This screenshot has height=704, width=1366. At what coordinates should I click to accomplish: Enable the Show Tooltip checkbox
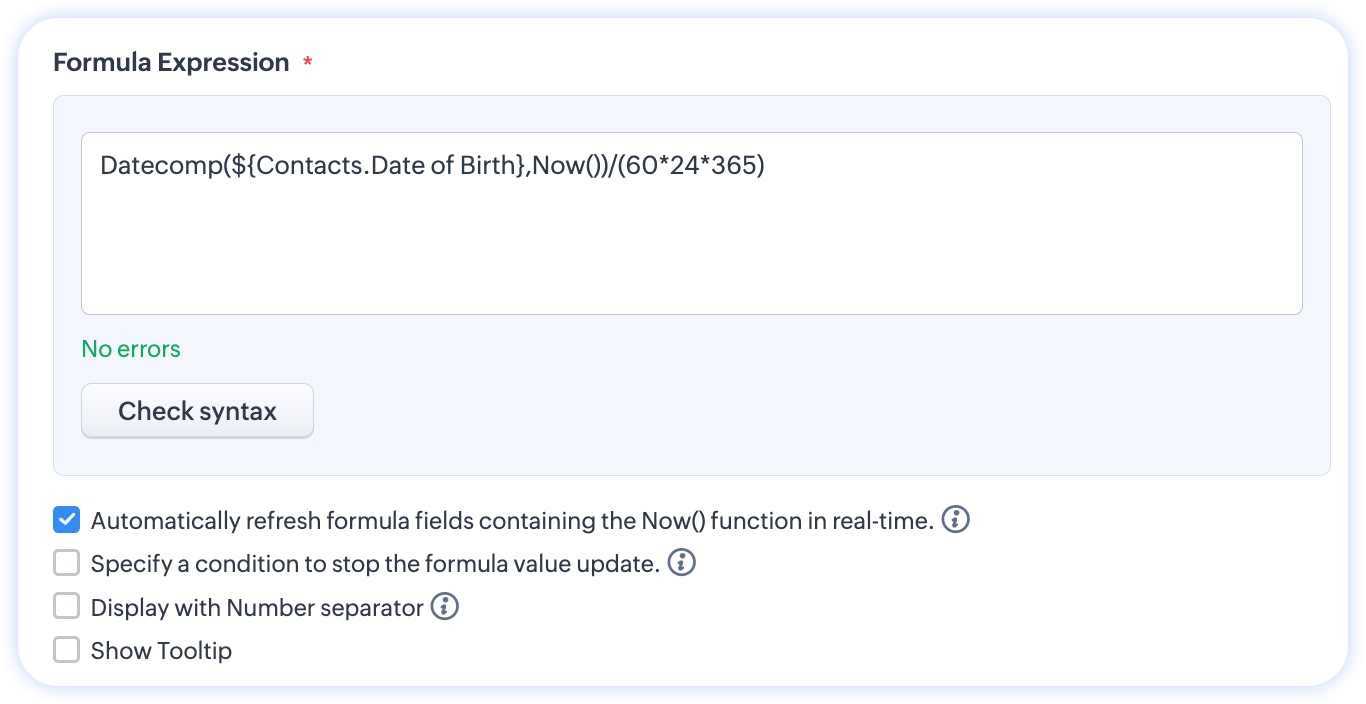[x=67, y=651]
